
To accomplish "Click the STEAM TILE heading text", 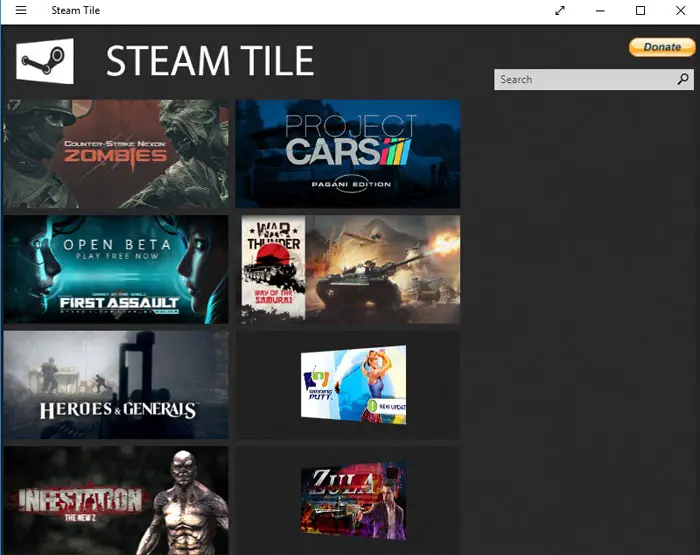I will coord(210,61).
